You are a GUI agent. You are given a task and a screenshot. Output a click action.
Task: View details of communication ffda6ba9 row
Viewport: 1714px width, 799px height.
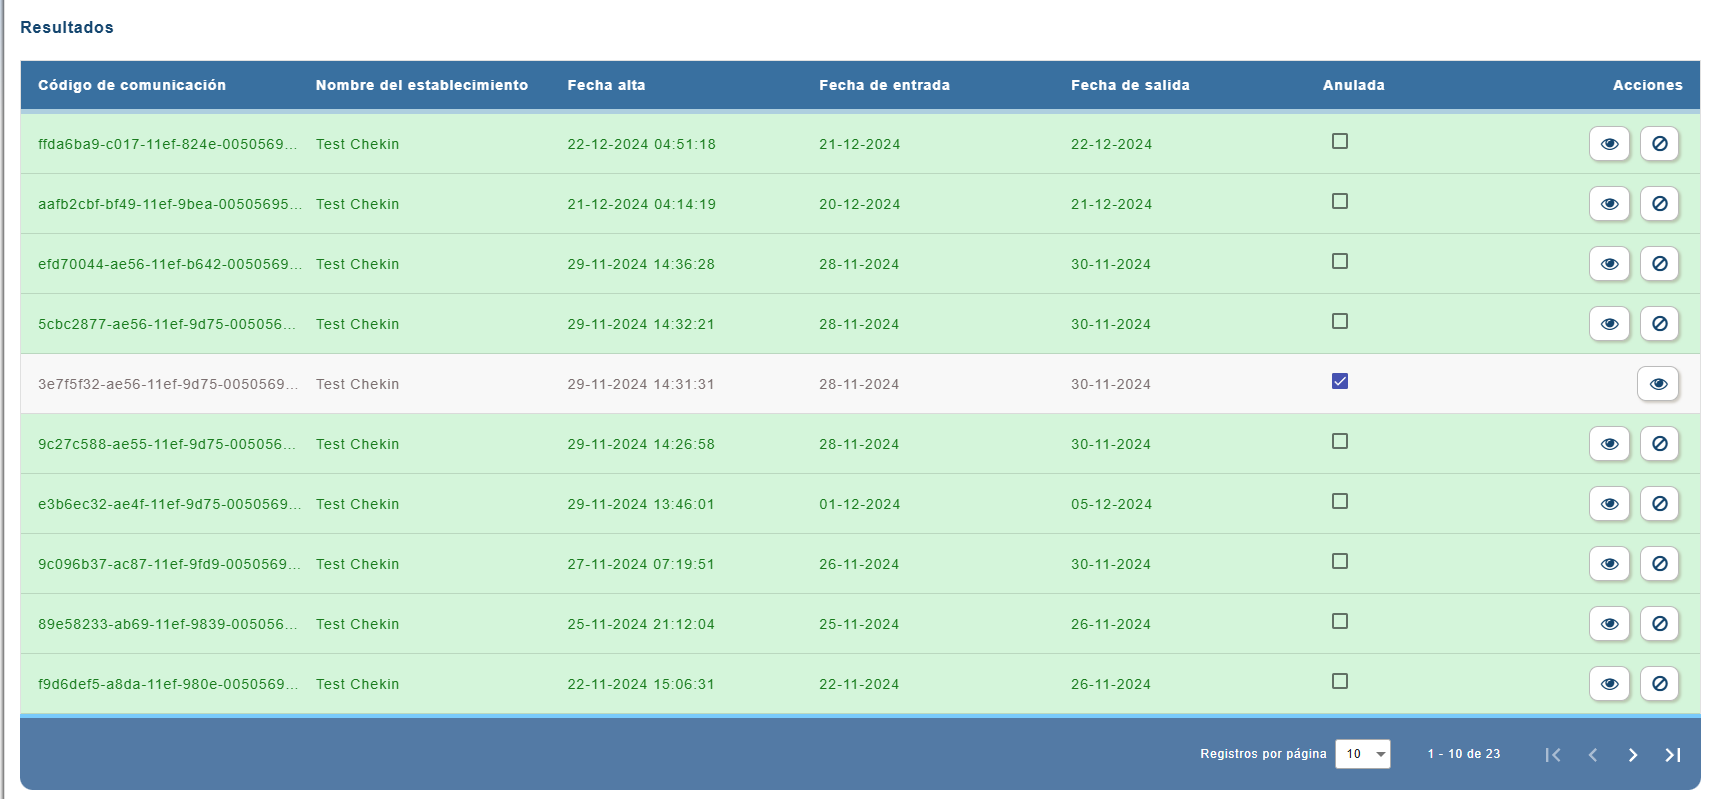[x=1609, y=144]
